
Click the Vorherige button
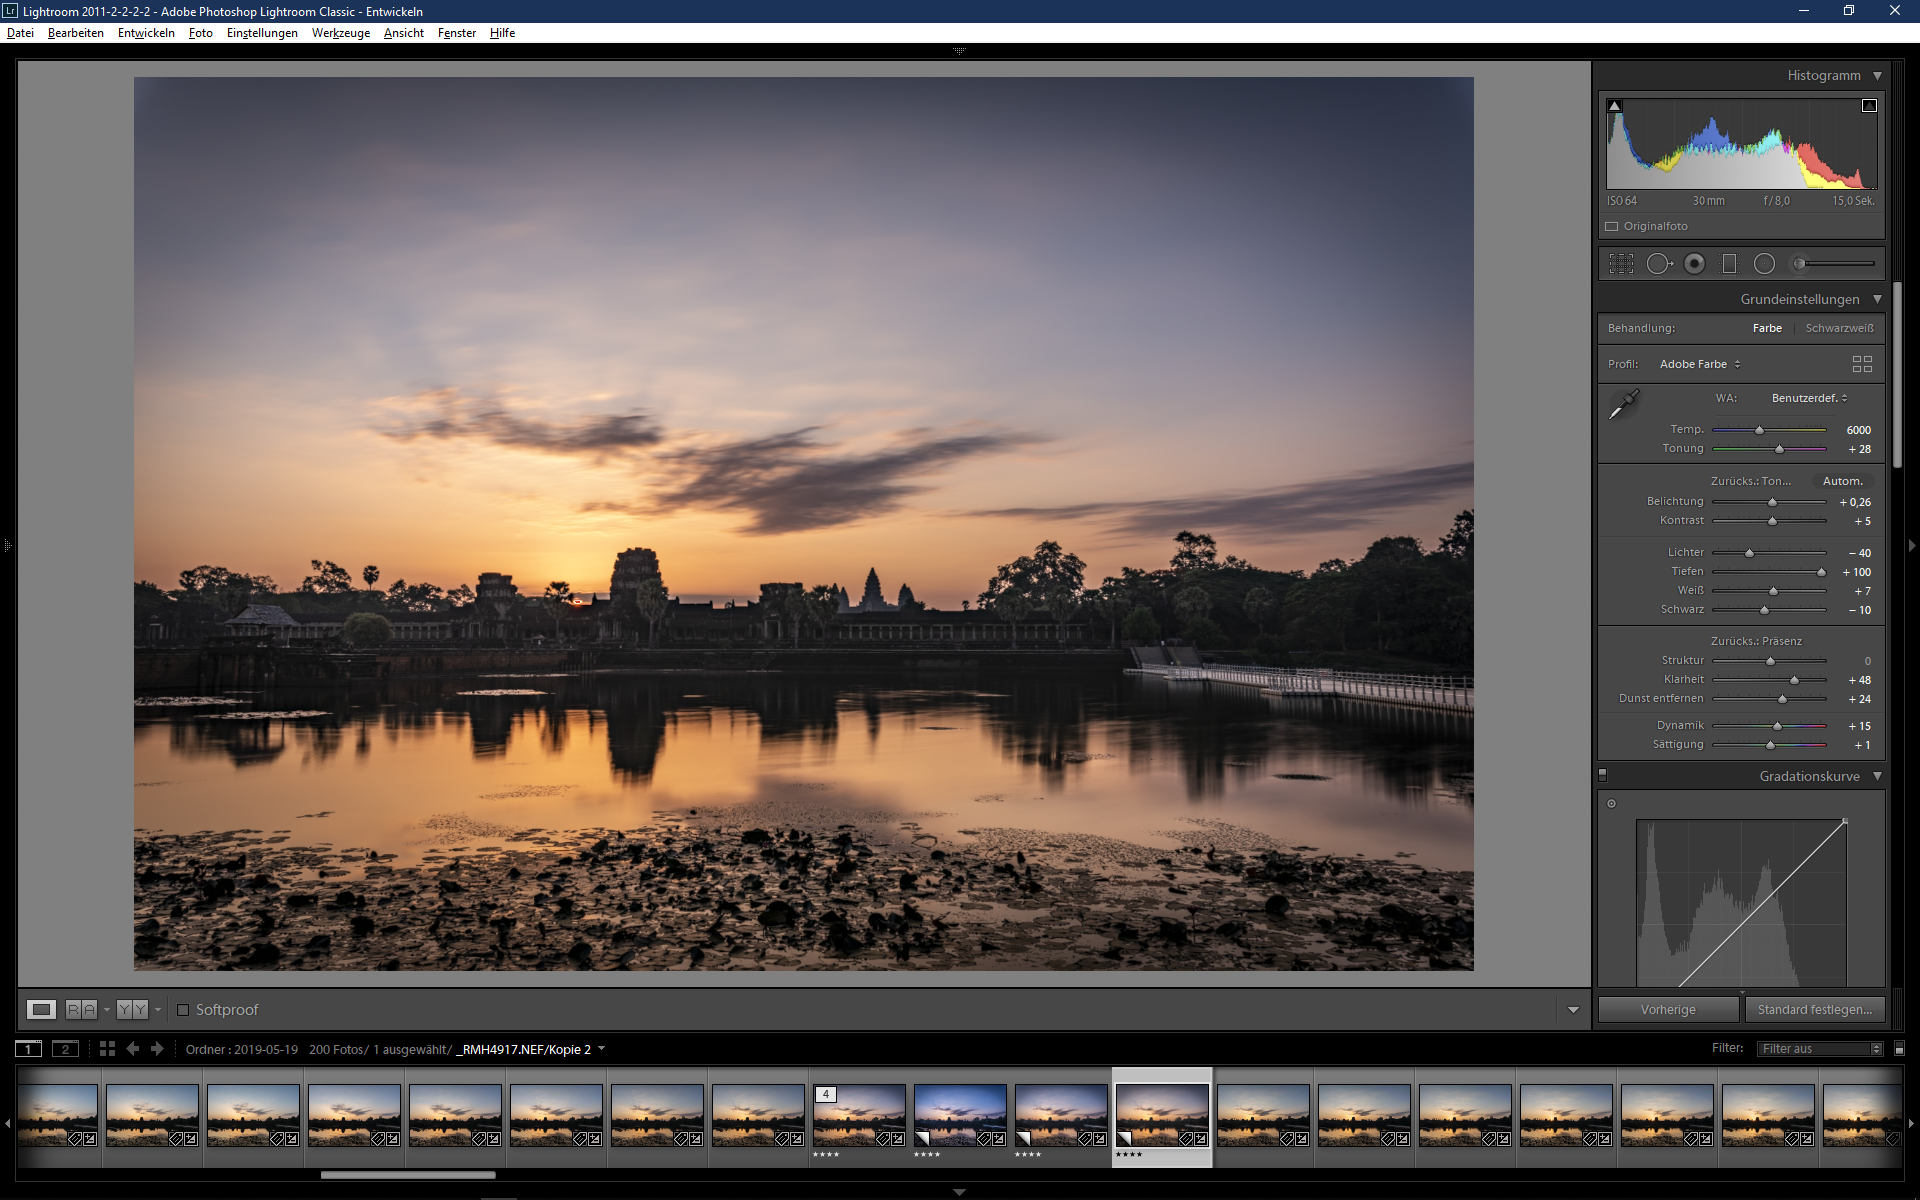click(1667, 1010)
